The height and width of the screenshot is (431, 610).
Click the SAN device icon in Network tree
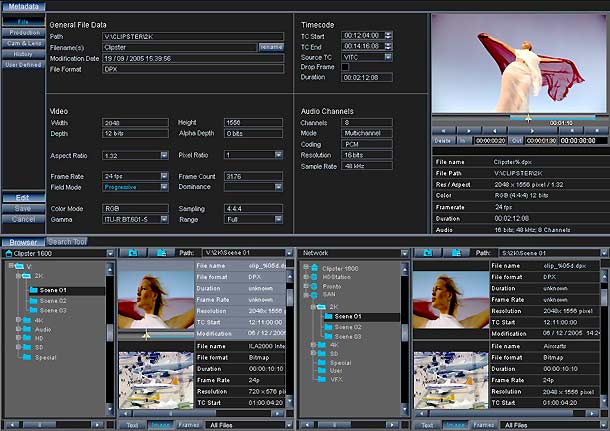pos(315,295)
